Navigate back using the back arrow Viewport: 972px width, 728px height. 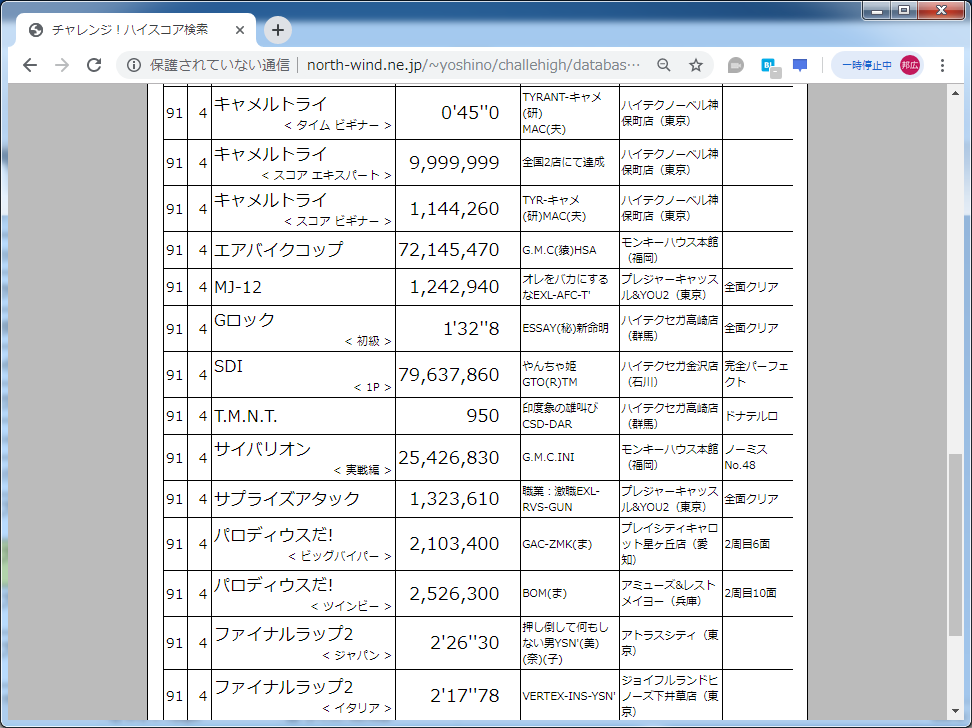tap(30, 64)
